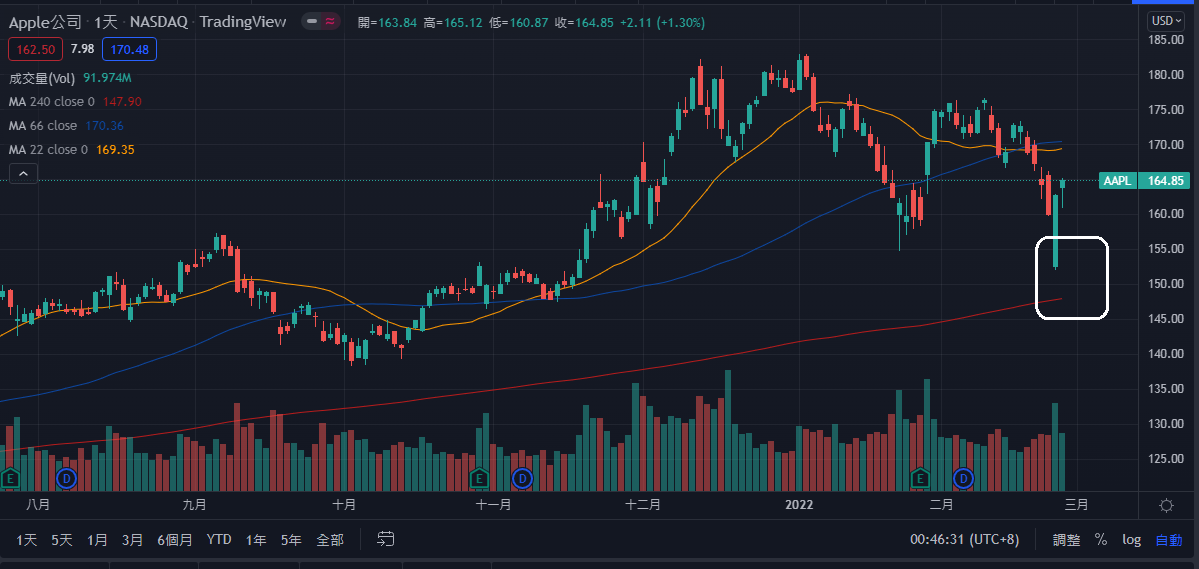Open the go-to-date calendar icon
The width and height of the screenshot is (1199, 569).
(386, 539)
